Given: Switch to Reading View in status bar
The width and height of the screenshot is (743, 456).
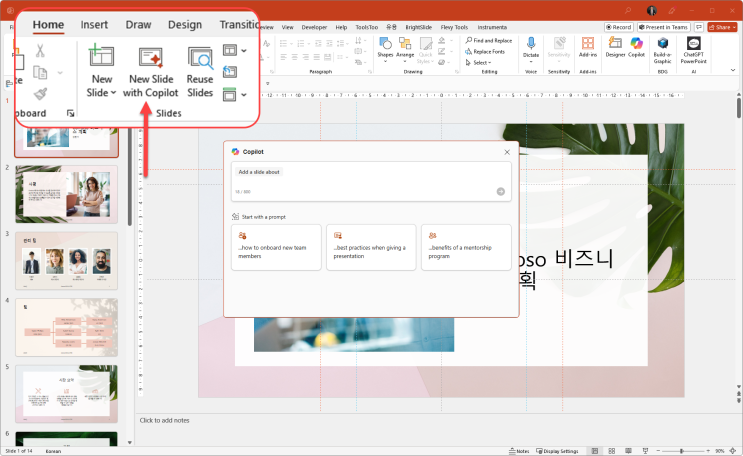Looking at the screenshot, I should coord(630,451).
